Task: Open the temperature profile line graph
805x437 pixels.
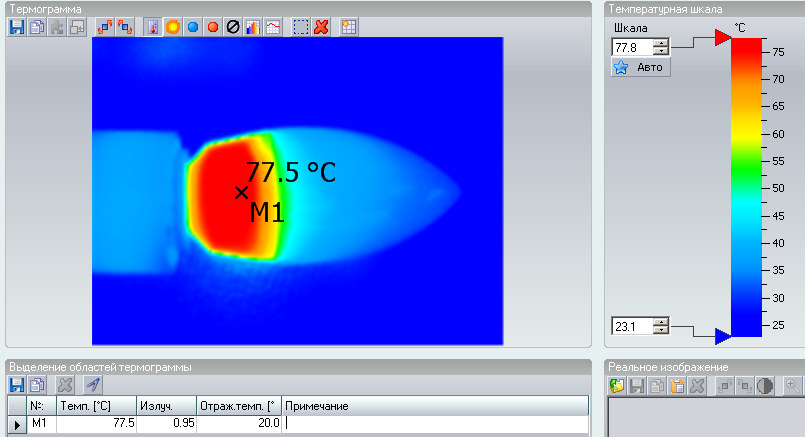Action: 273,27
